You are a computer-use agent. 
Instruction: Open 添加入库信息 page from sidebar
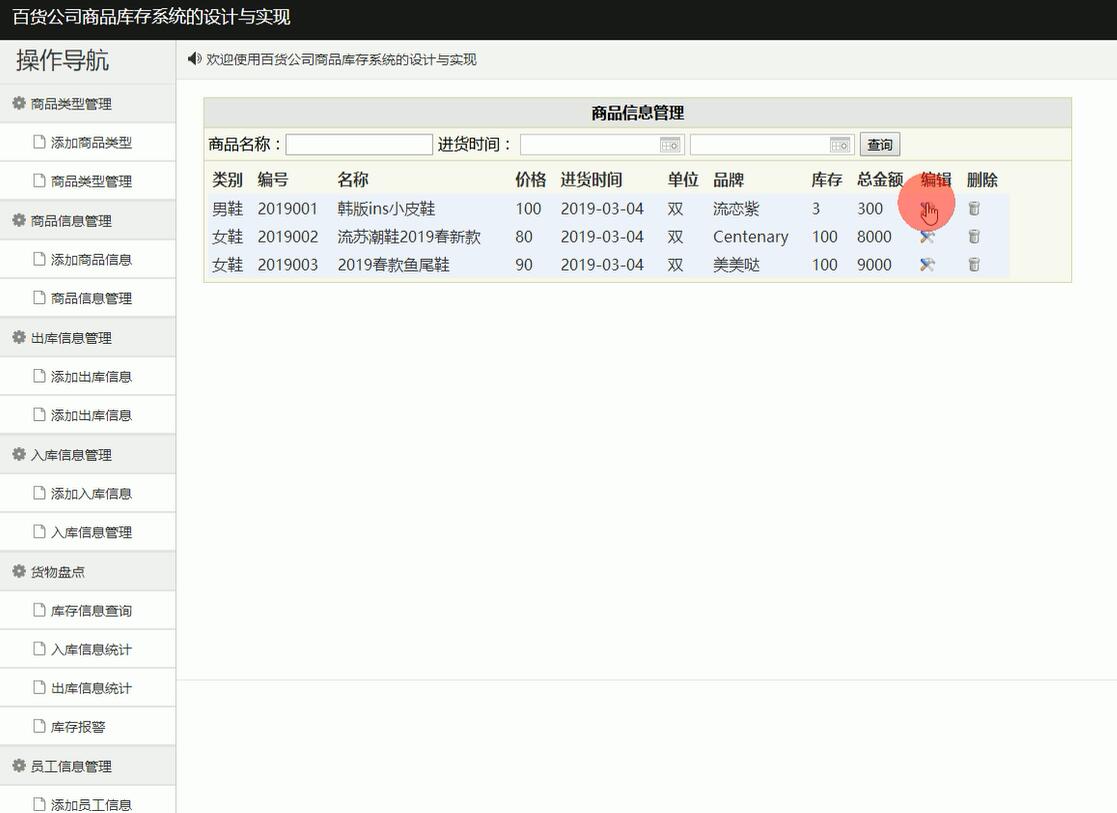coord(91,494)
